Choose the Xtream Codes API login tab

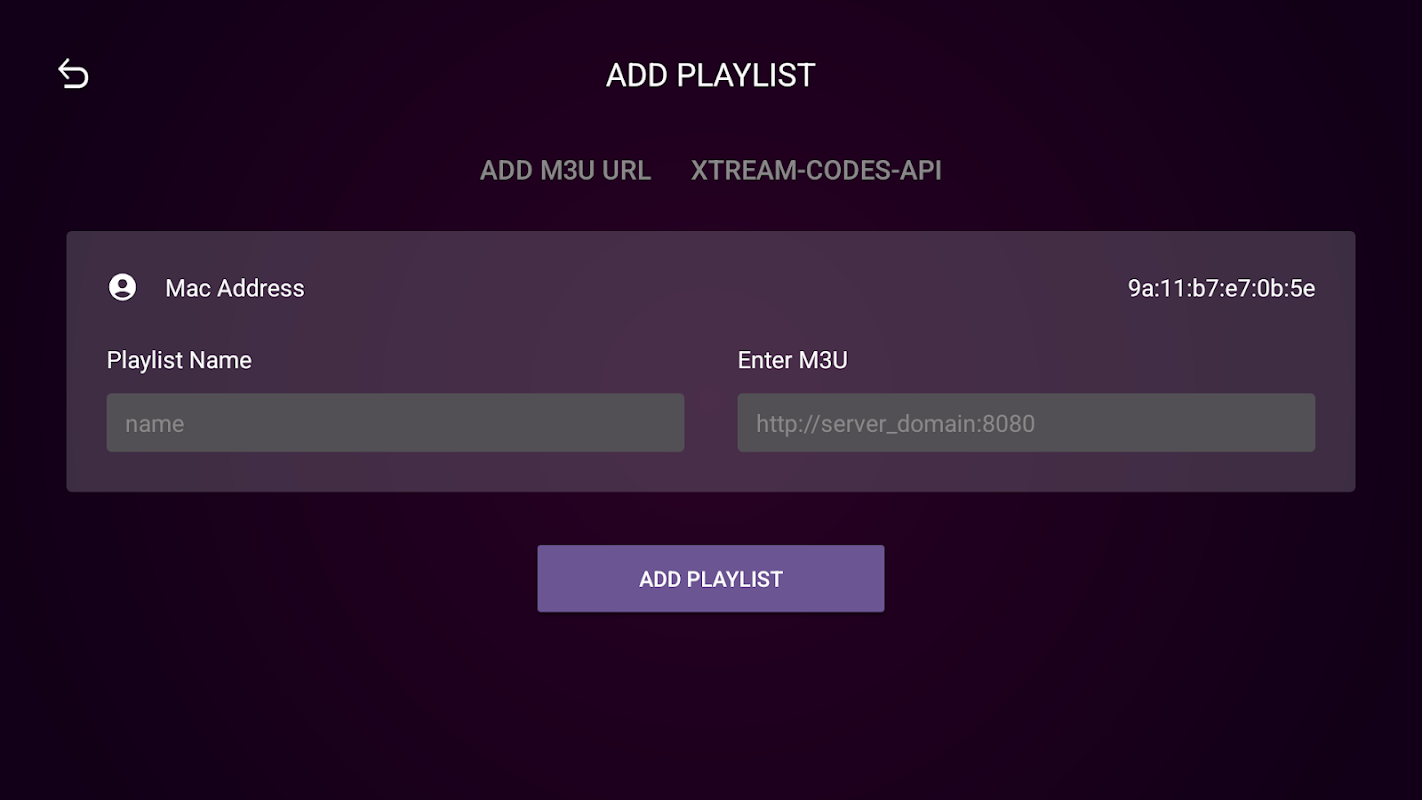tap(816, 170)
